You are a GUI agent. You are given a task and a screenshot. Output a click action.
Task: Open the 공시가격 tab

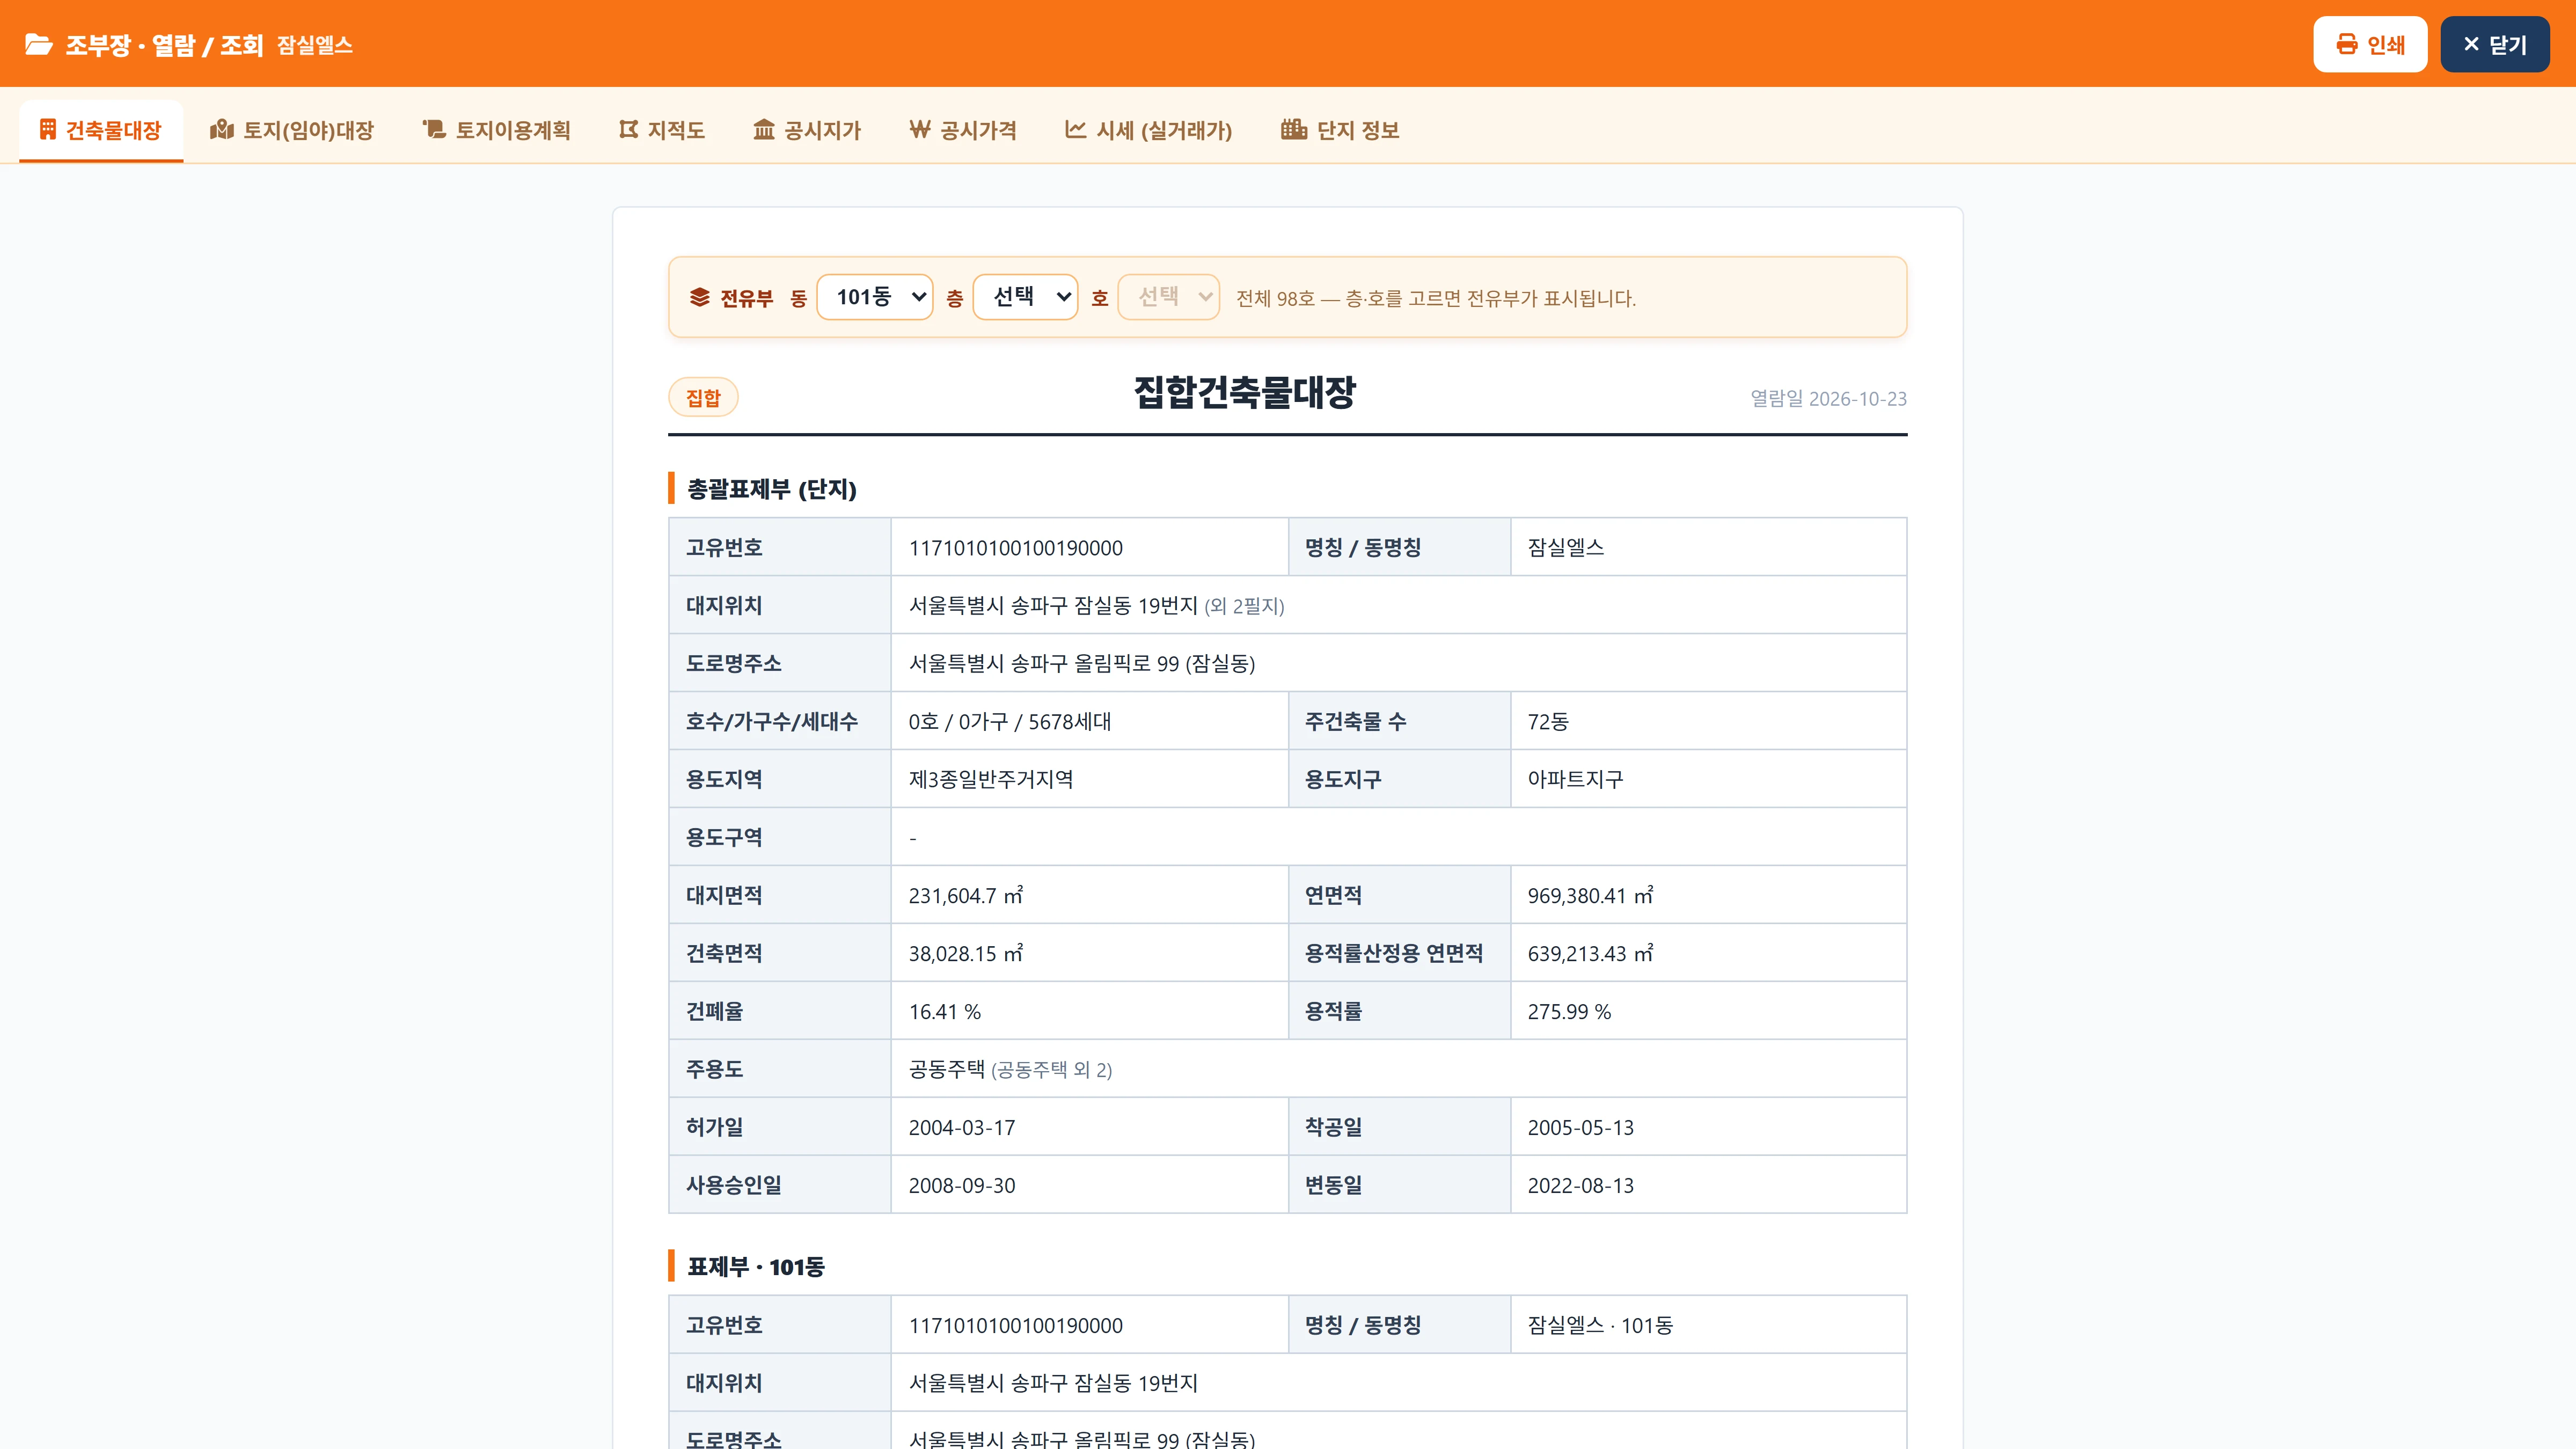click(963, 130)
